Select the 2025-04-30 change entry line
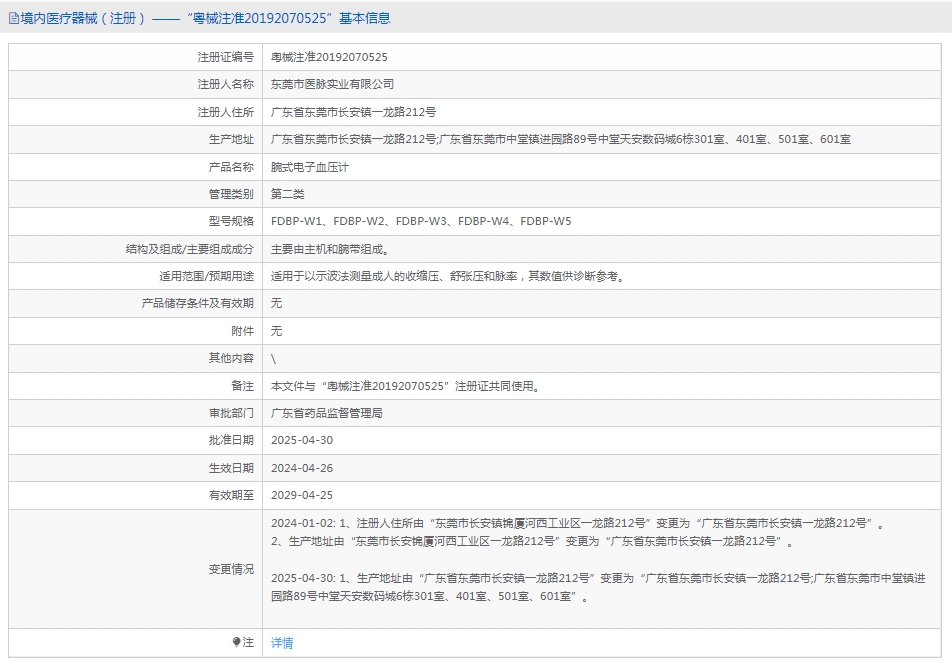 (x=598, y=587)
